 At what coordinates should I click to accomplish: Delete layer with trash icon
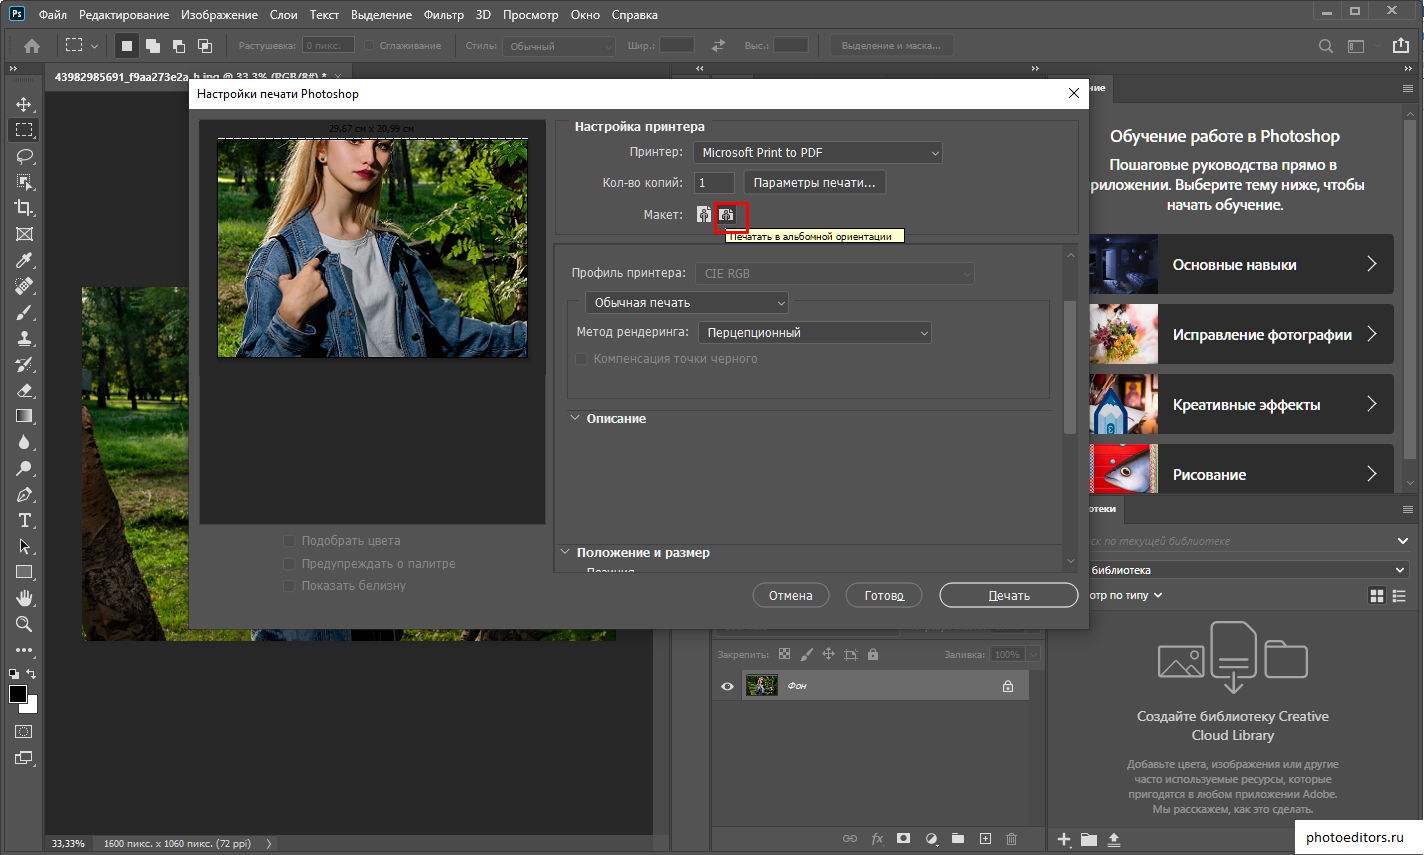1011,839
